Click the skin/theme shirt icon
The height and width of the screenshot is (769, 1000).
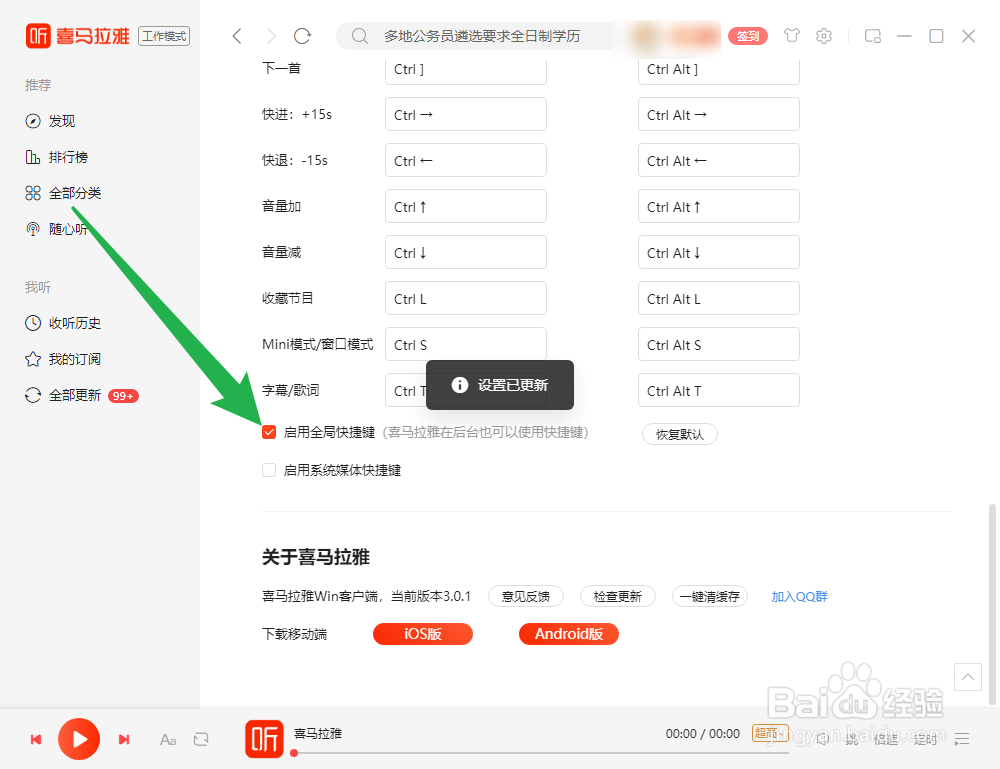pos(791,35)
